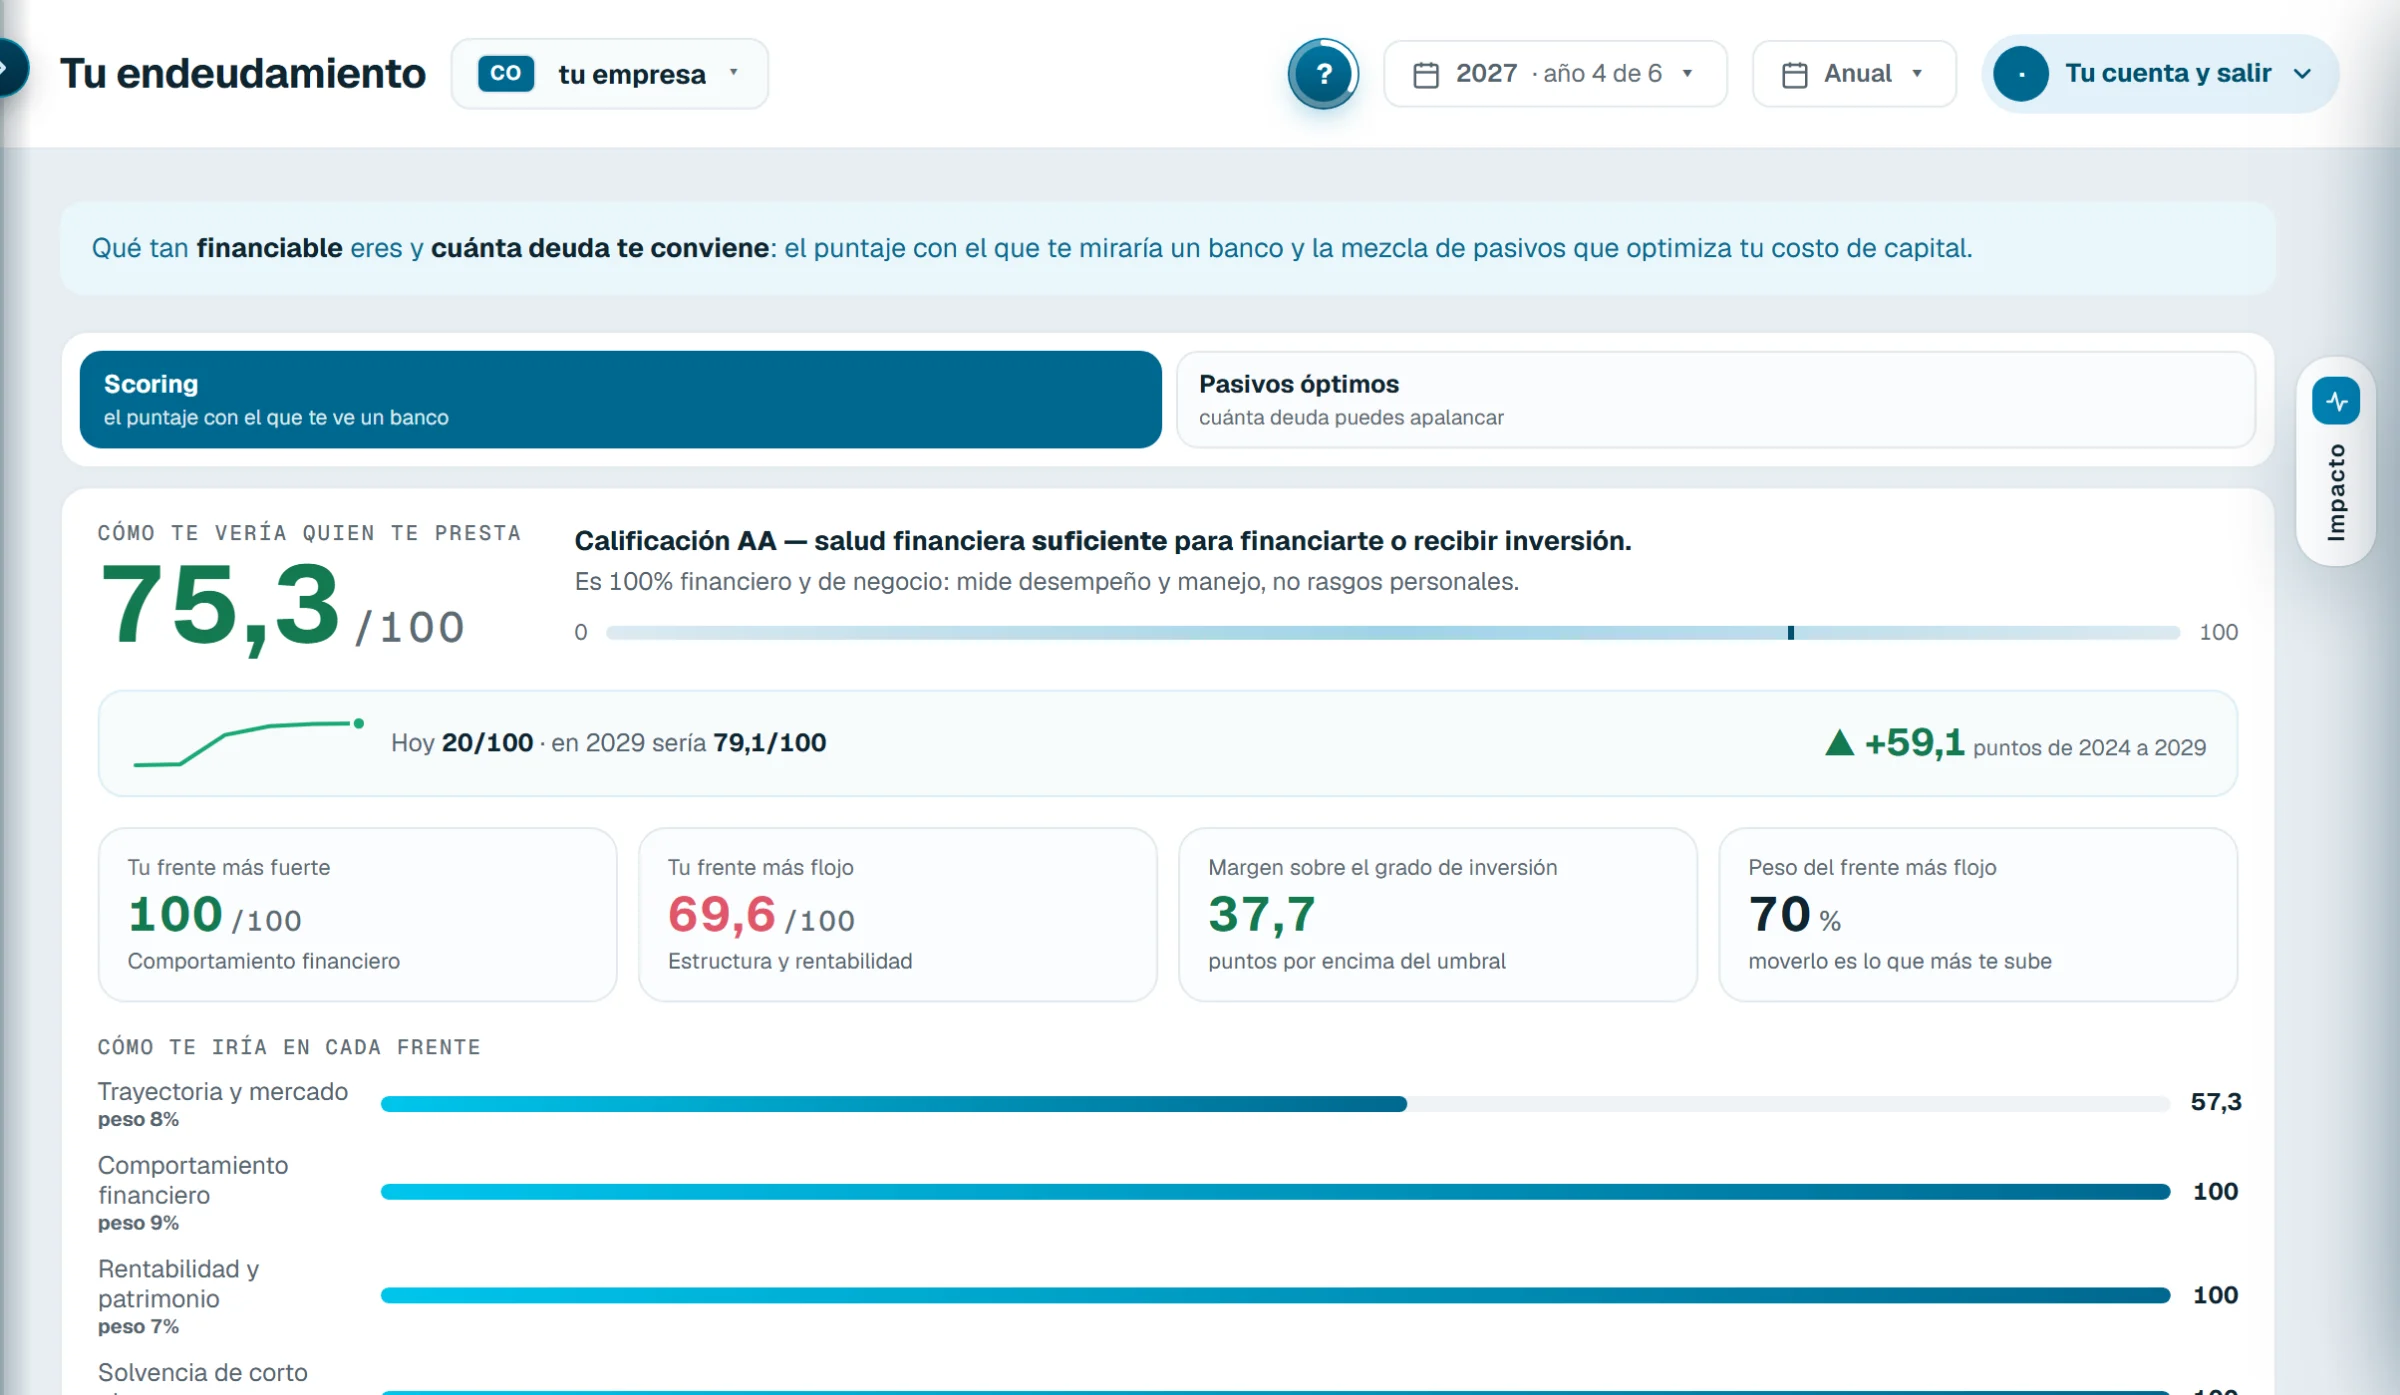Open the Peso del frente más flojo card
This screenshot has height=1395, width=2400.
[1978, 914]
